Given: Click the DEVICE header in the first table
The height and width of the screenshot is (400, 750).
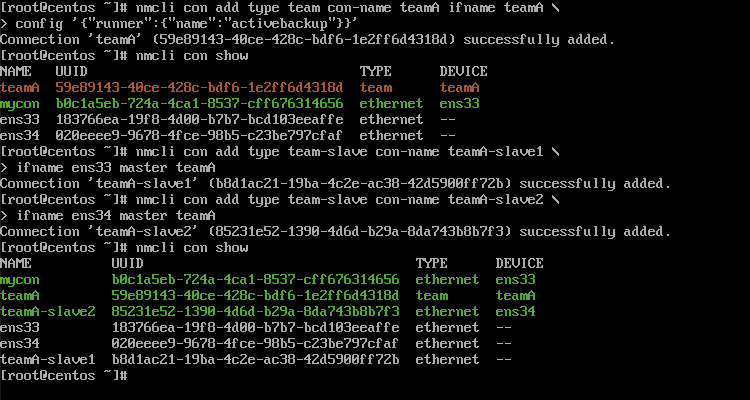Looking at the screenshot, I should pos(463,72).
